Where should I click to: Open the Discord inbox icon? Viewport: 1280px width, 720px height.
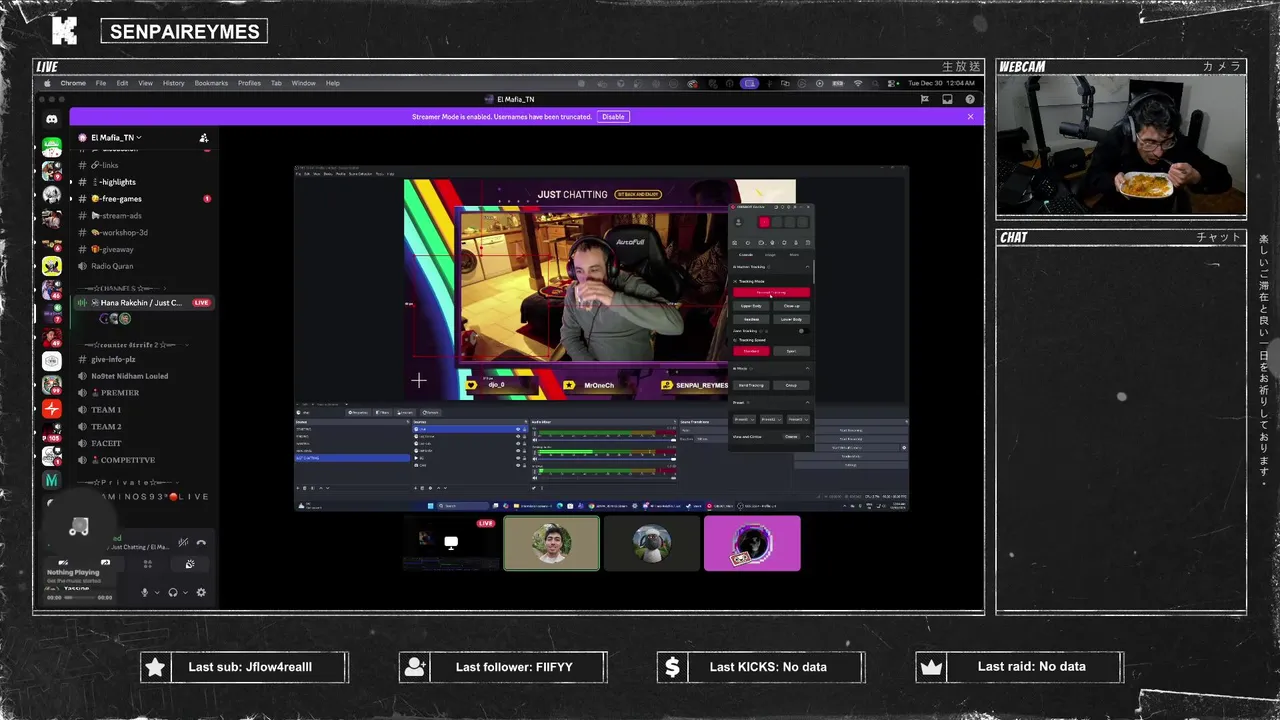[947, 99]
